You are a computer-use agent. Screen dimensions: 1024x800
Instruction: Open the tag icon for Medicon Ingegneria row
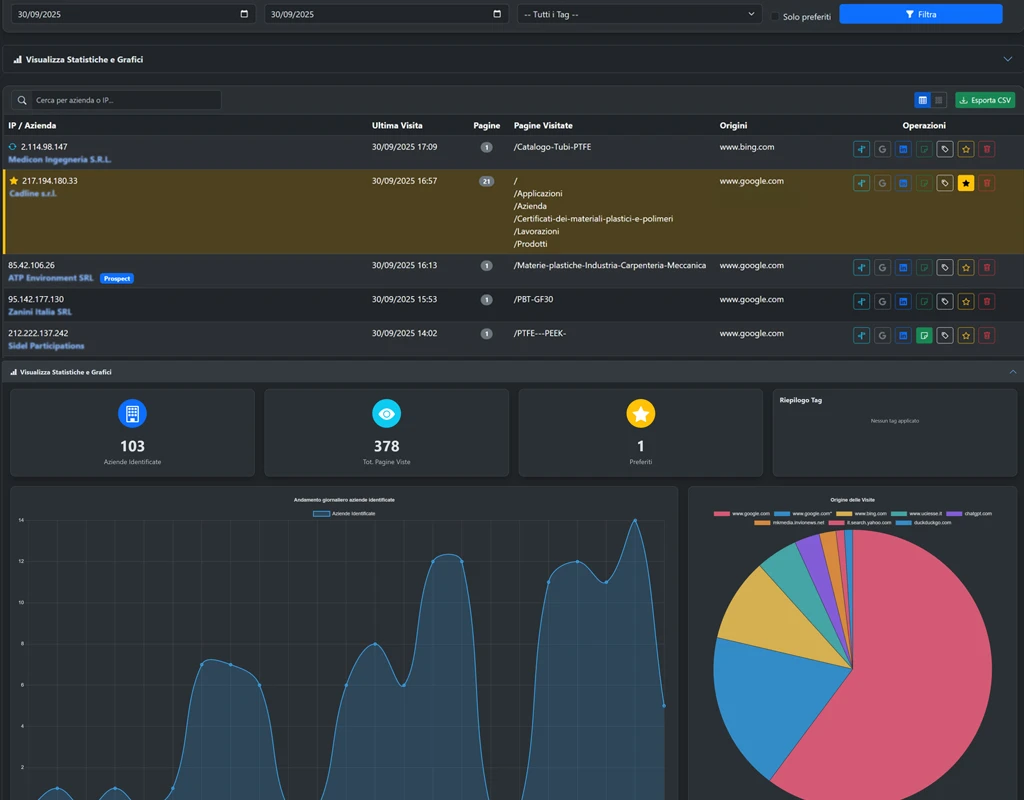[x=945, y=150]
